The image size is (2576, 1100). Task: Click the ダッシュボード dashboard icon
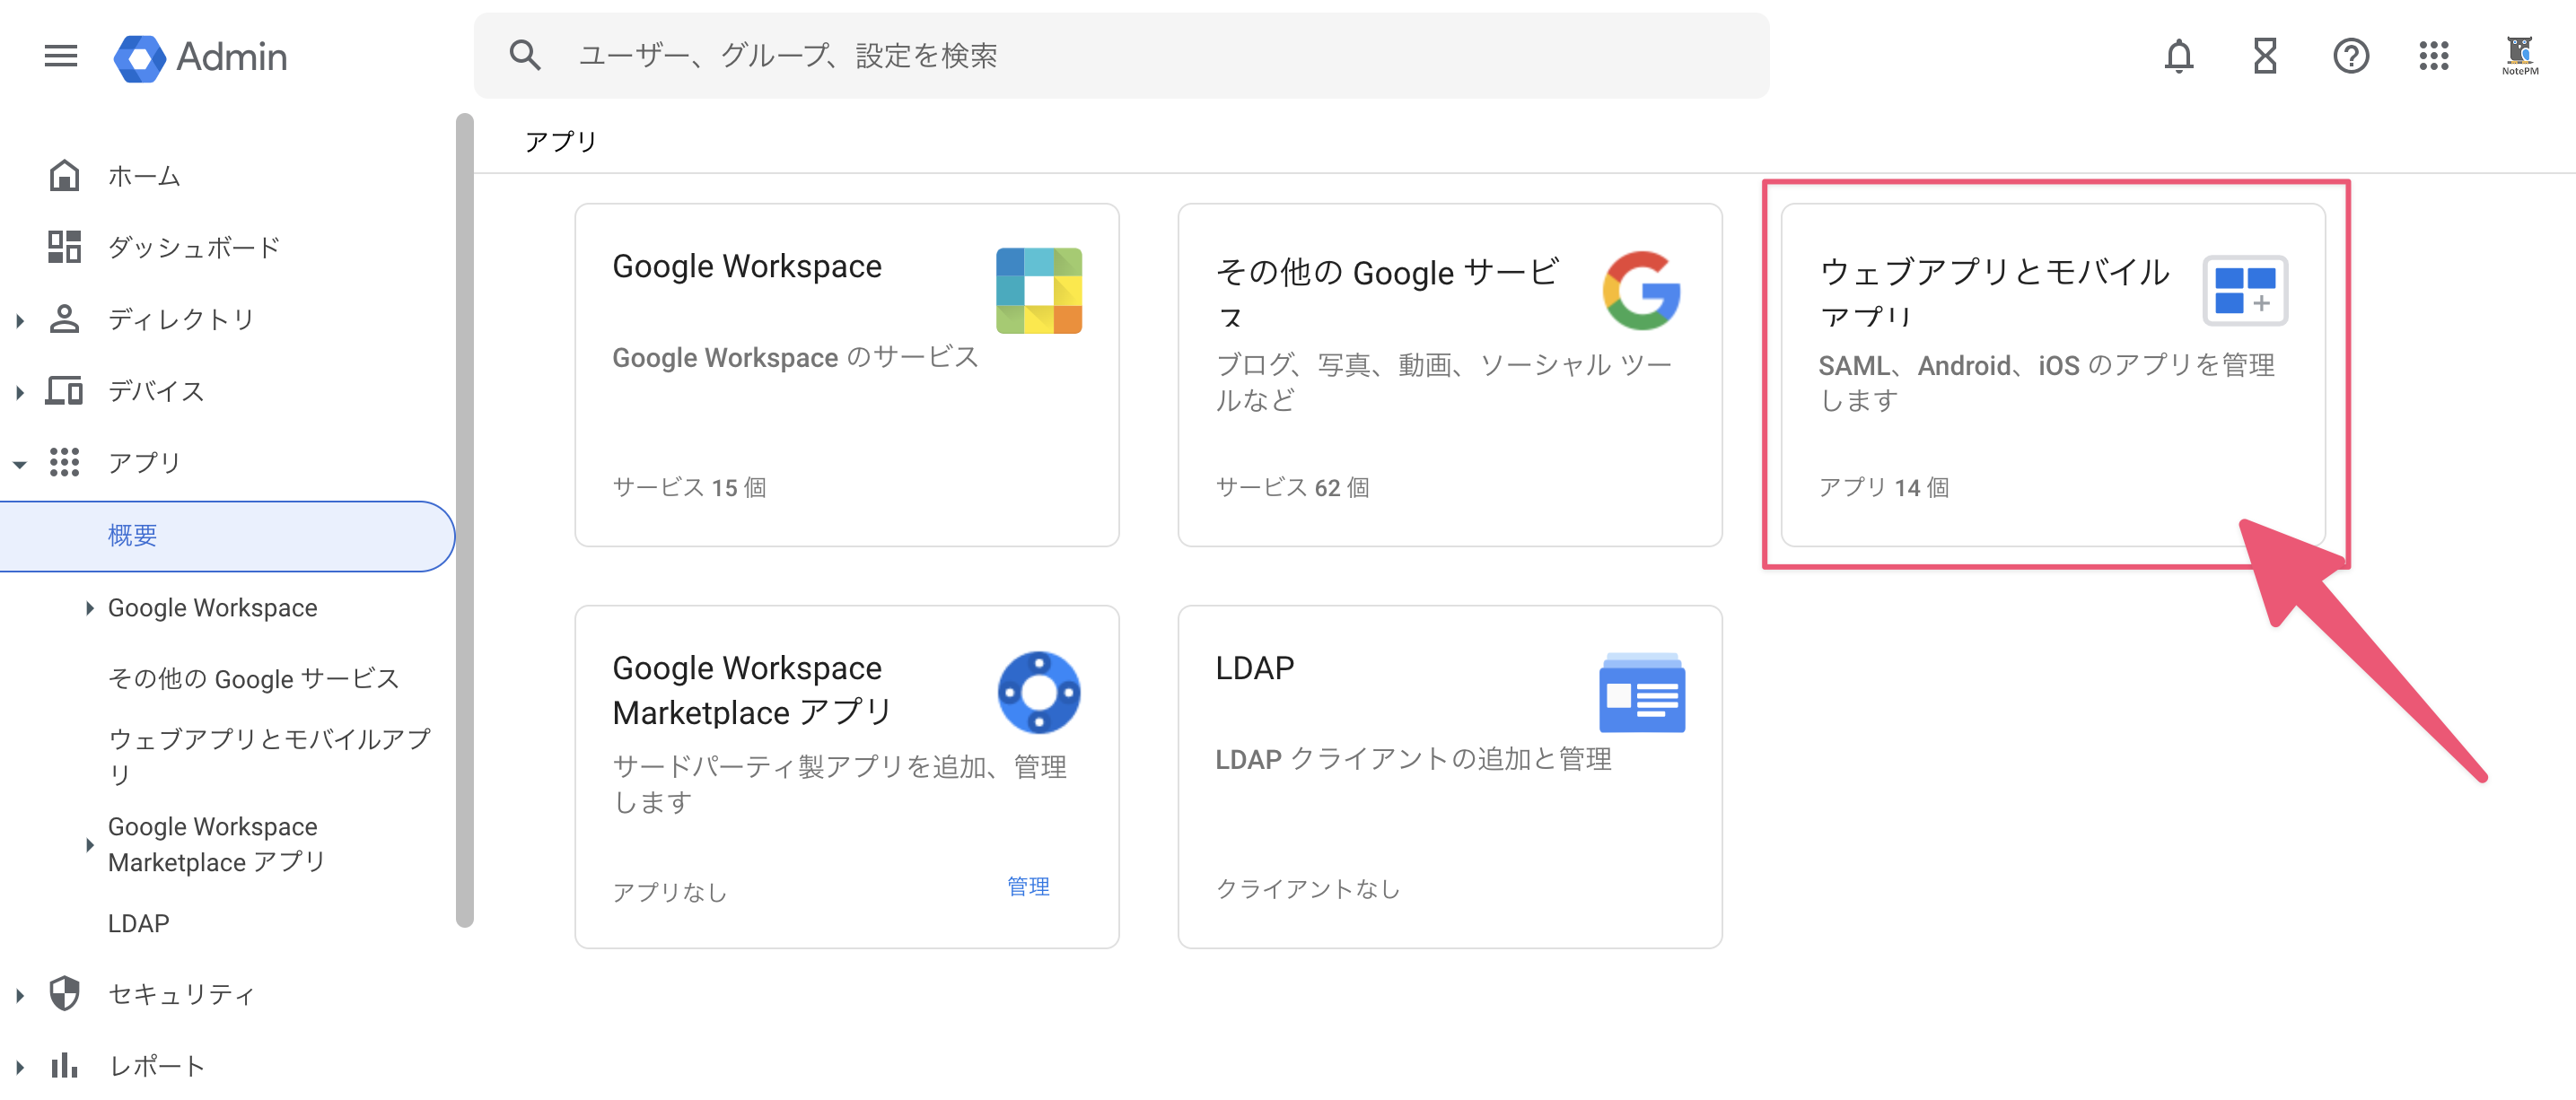[x=64, y=247]
